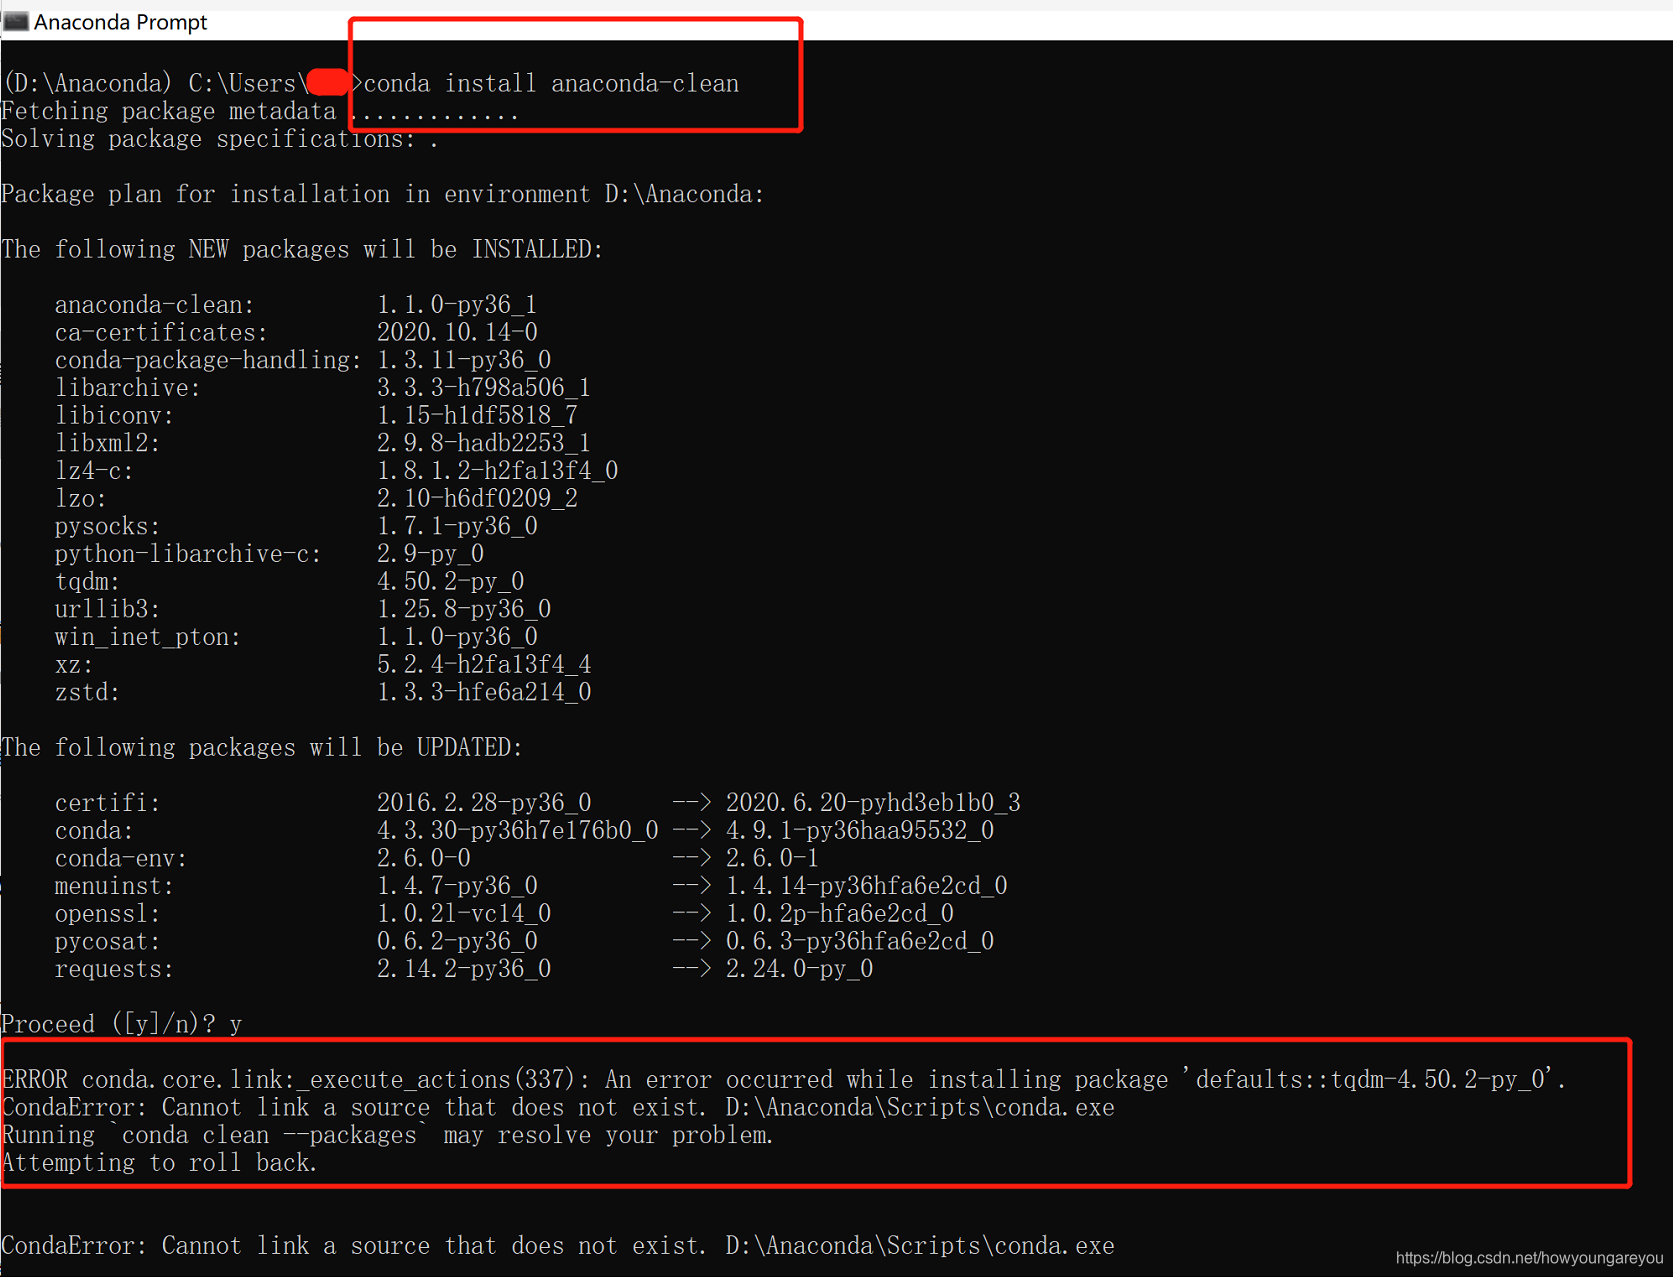Select the libxml2 package row
Screen dimensions: 1673x1277
click(x=322, y=443)
